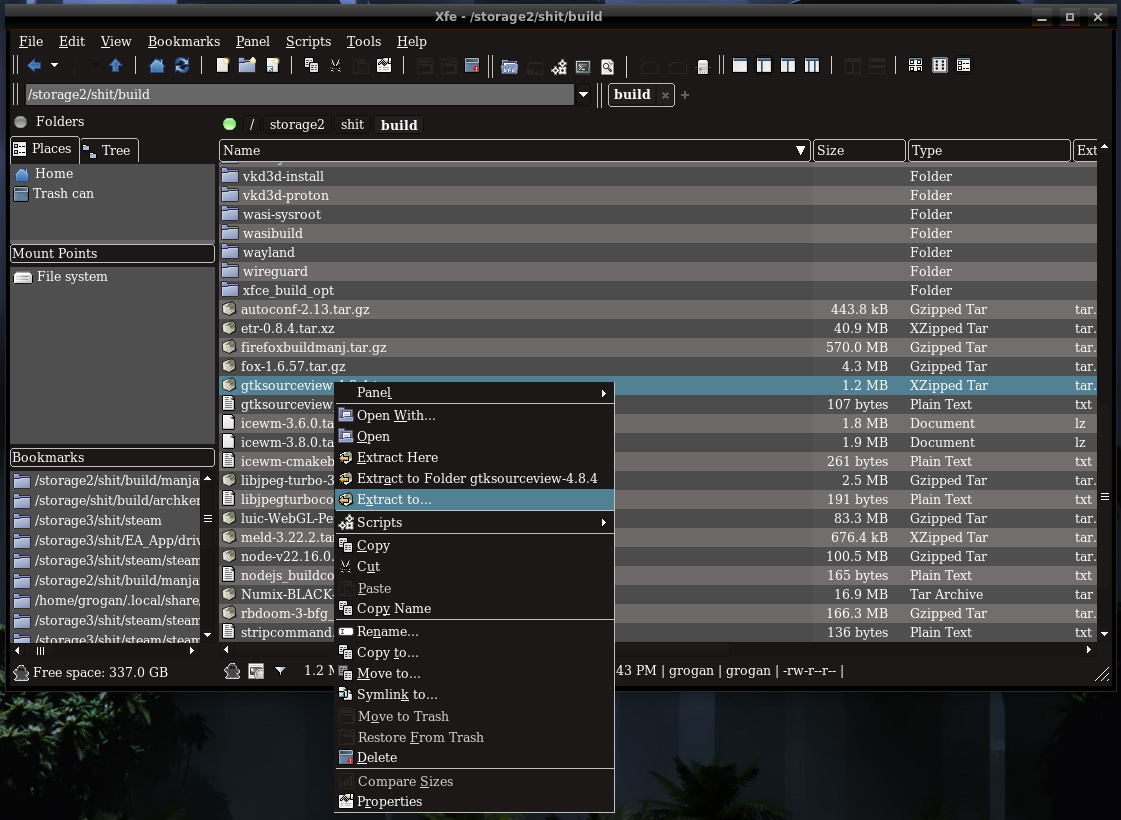This screenshot has width=1121, height=820.
Task: Click the storage2 breadcrumb button
Action: point(297,125)
